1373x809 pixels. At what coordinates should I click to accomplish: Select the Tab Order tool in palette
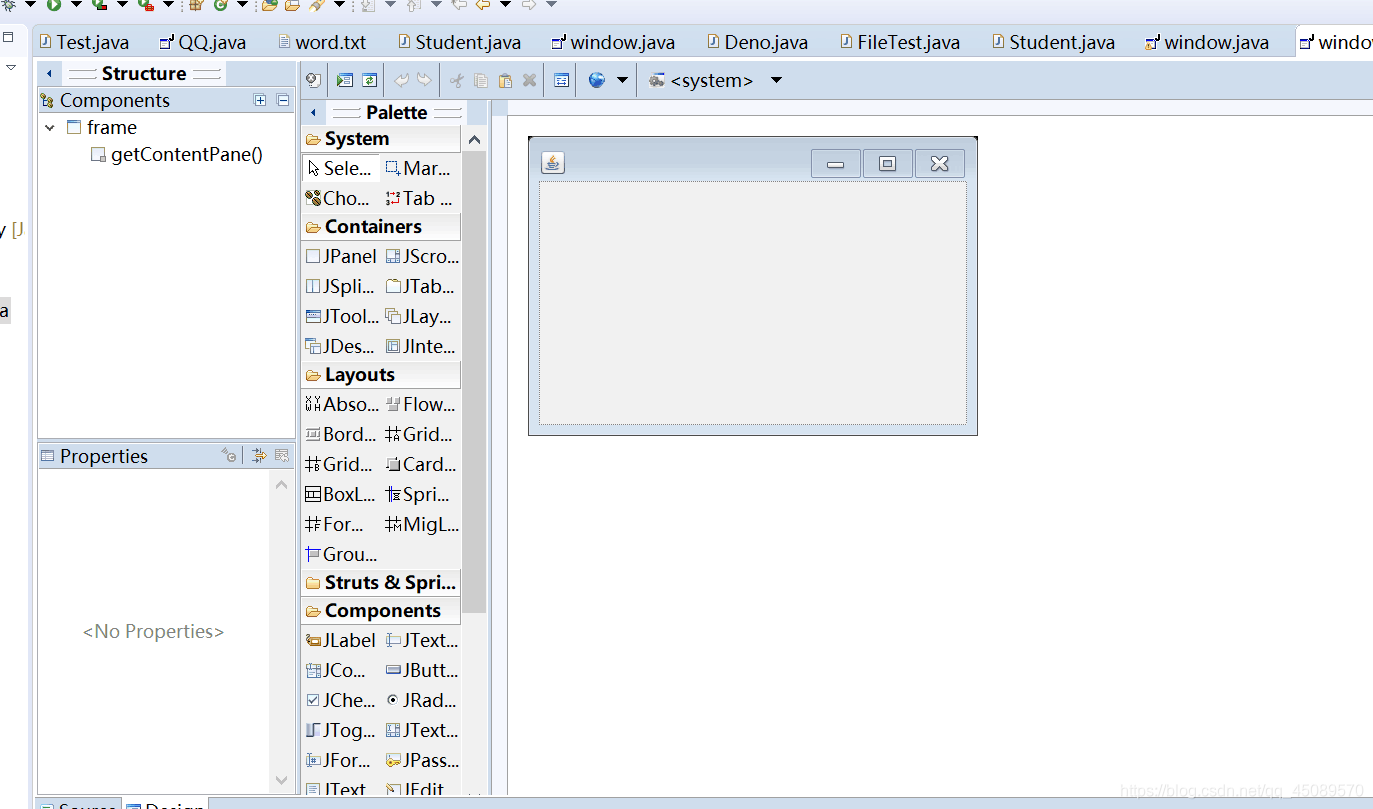point(420,198)
